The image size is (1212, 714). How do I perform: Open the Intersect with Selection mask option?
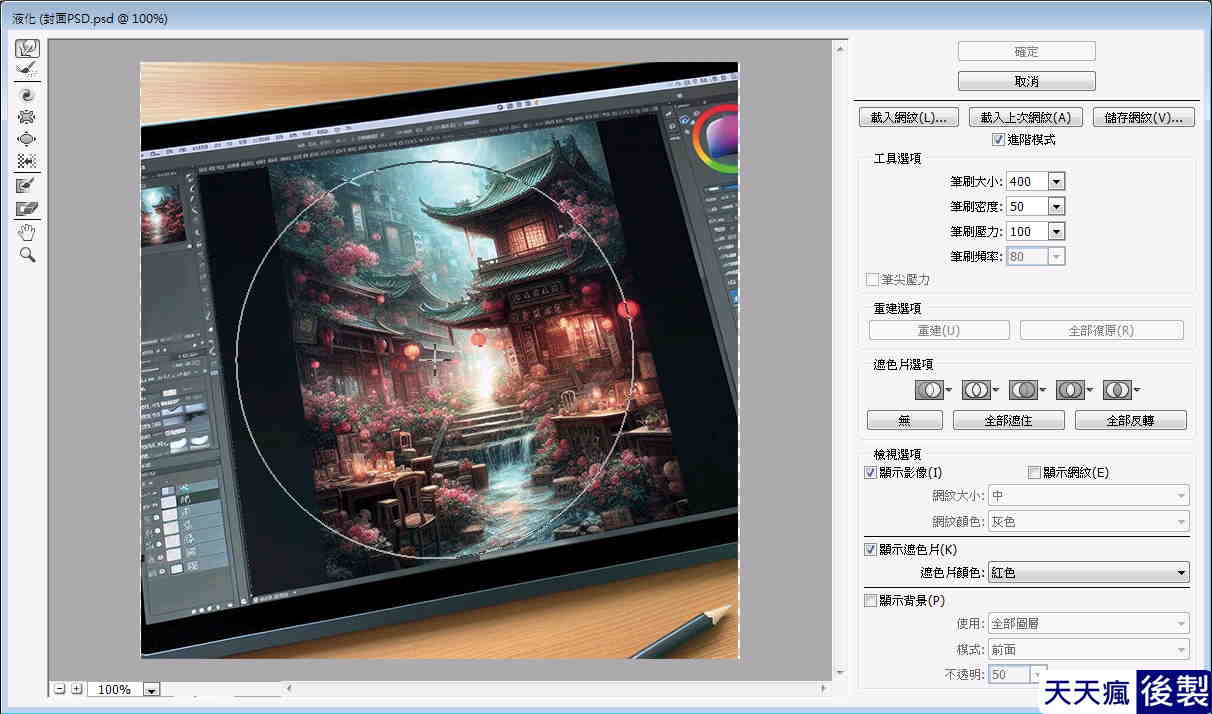pos(1074,390)
